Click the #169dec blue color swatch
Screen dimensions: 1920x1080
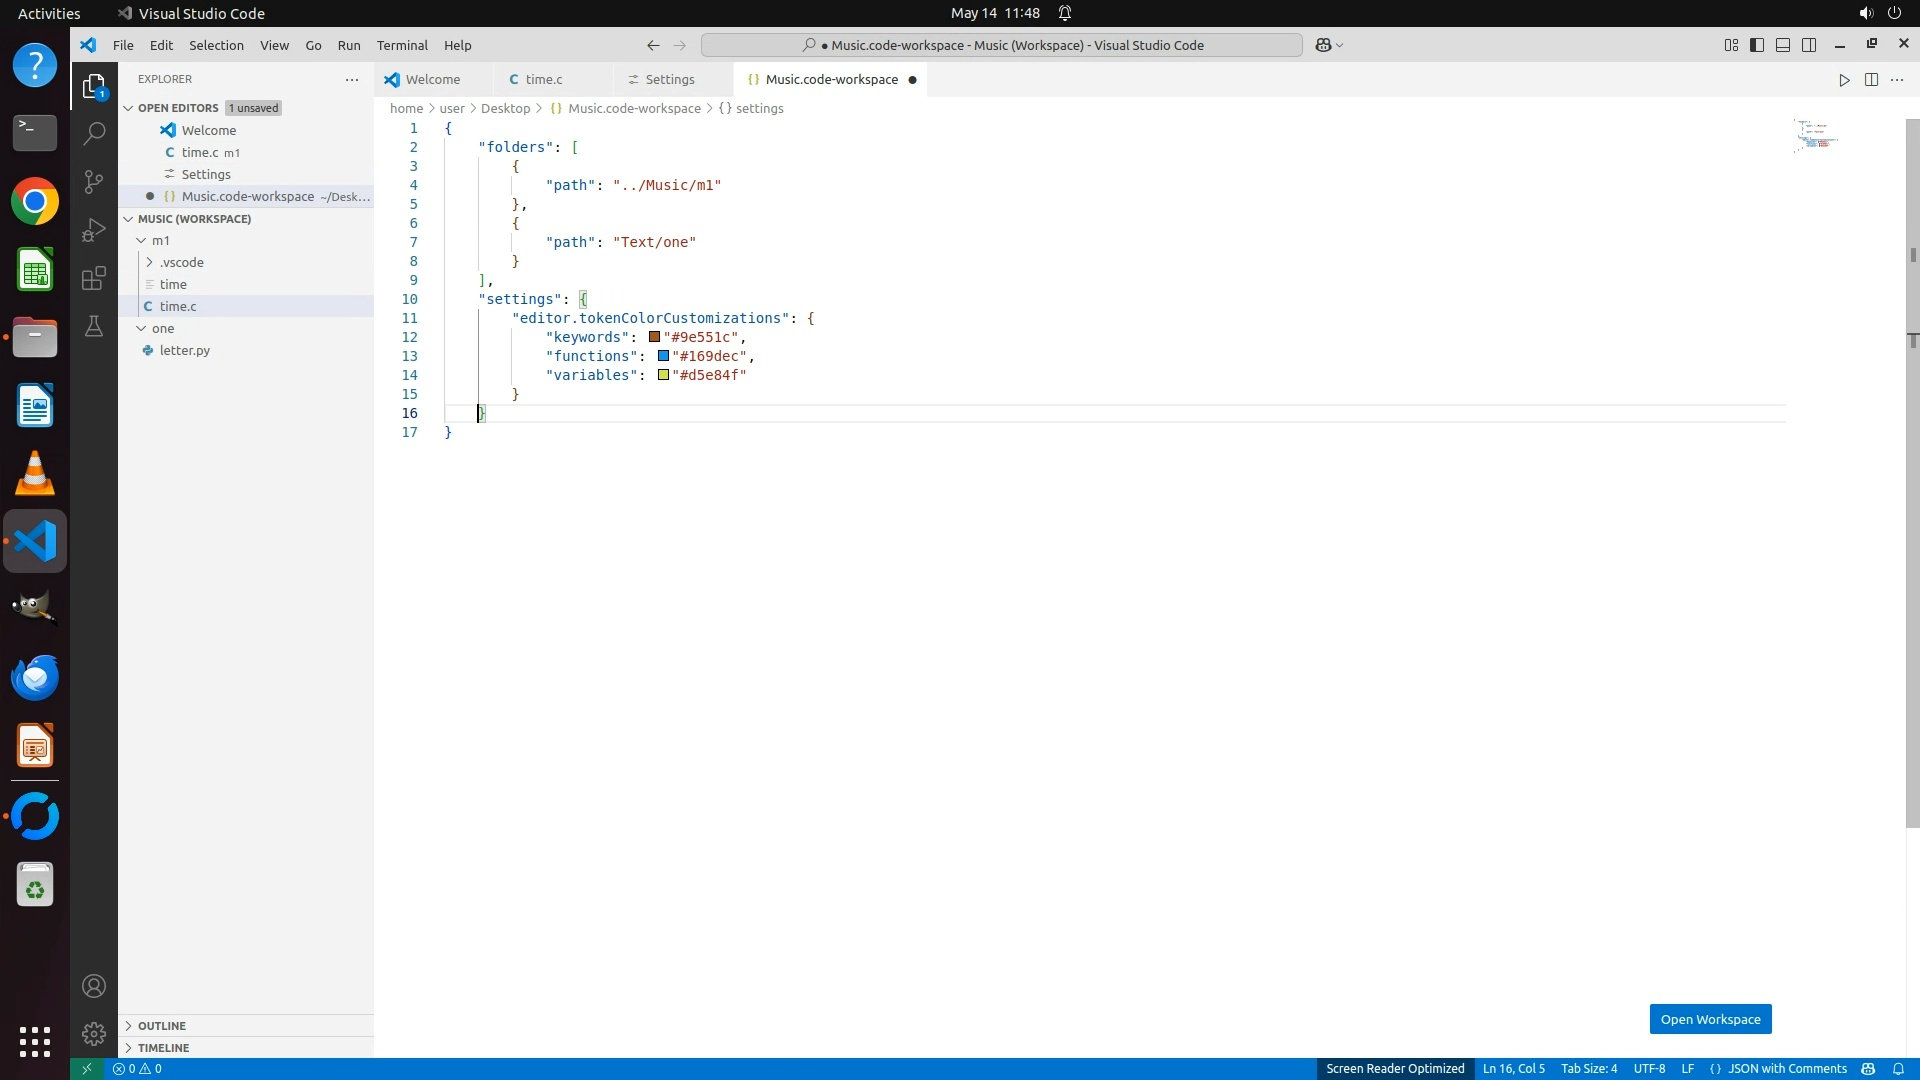pos(663,356)
